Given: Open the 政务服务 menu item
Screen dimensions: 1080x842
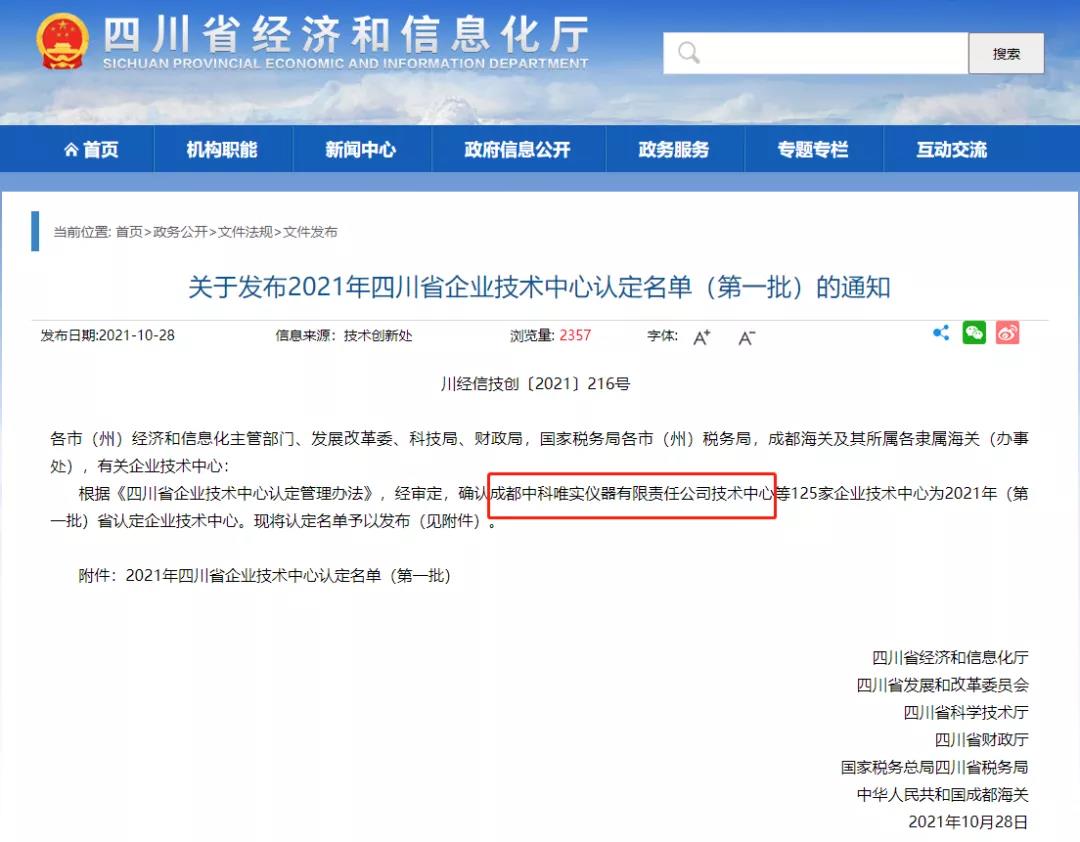Looking at the screenshot, I should [x=674, y=150].
